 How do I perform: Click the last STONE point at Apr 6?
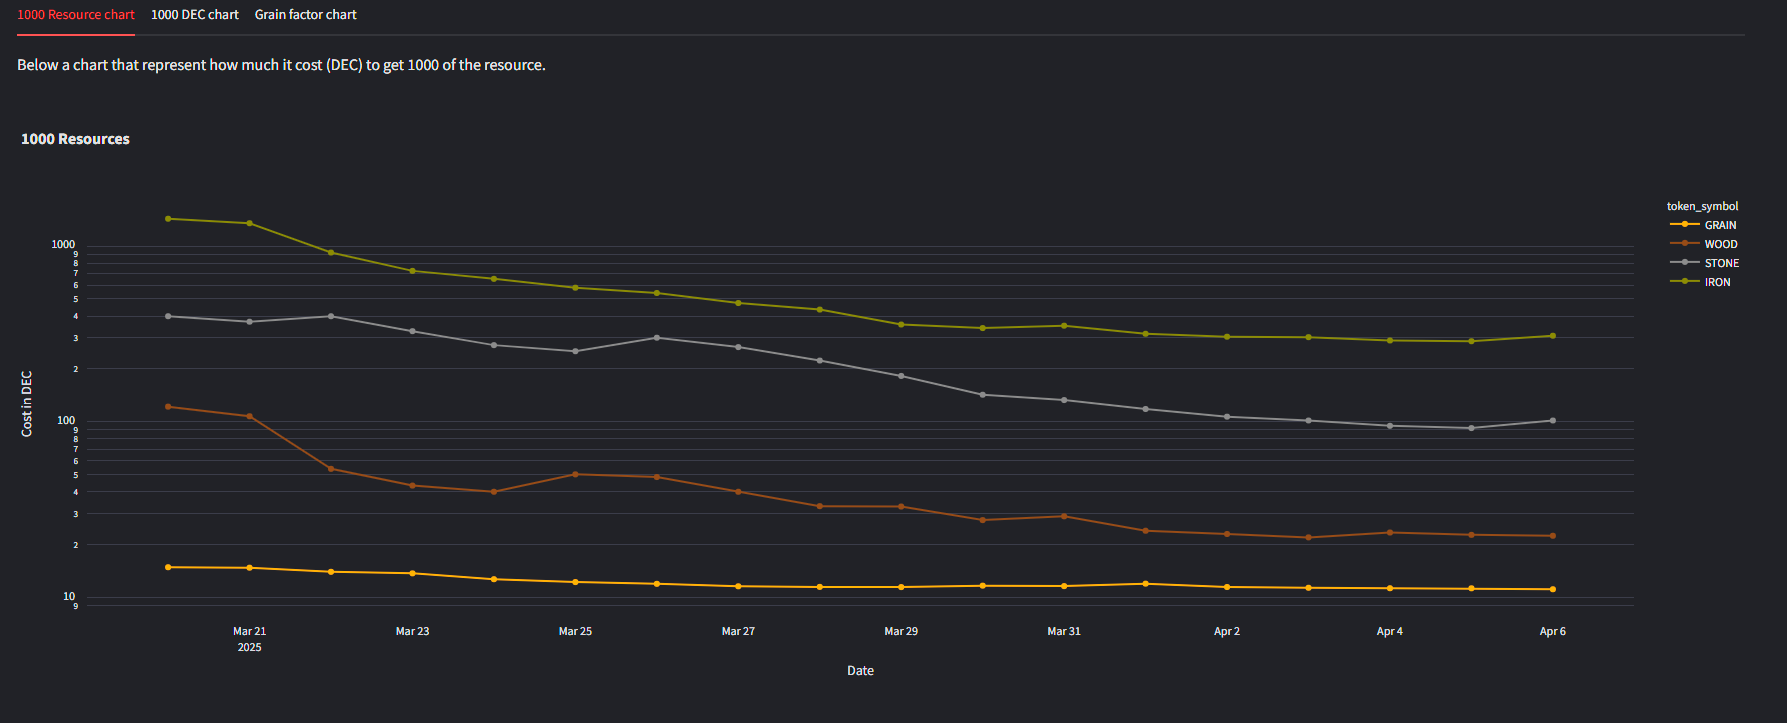coord(1552,421)
